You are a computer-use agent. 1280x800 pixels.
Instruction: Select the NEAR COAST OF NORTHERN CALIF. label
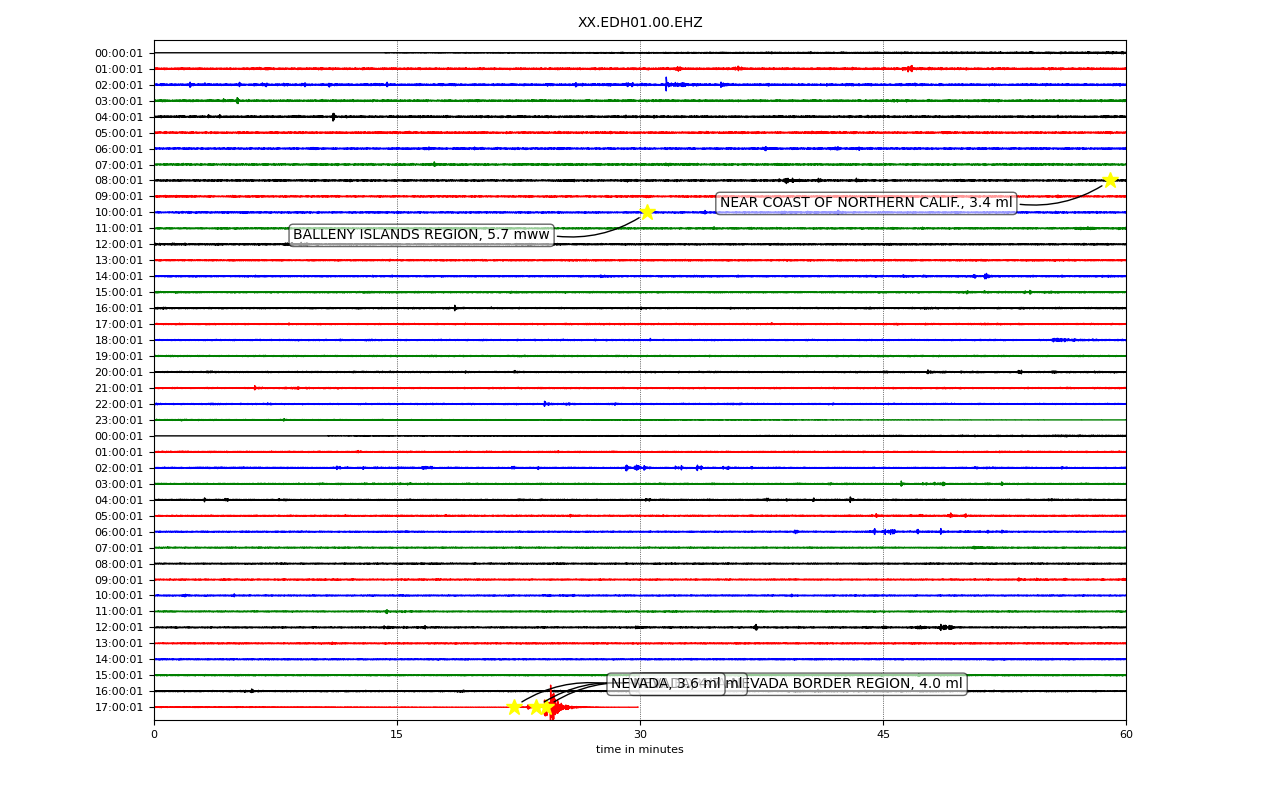pos(866,203)
